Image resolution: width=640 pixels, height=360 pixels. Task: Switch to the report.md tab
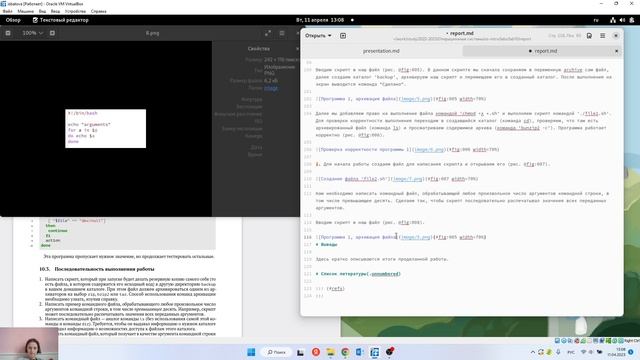click(543, 51)
